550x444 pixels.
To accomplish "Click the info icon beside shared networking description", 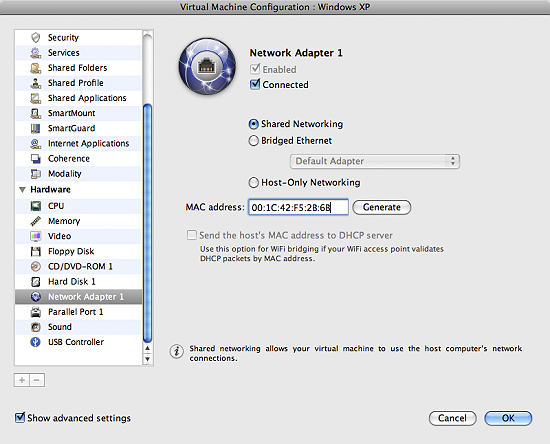I will click(x=176, y=351).
